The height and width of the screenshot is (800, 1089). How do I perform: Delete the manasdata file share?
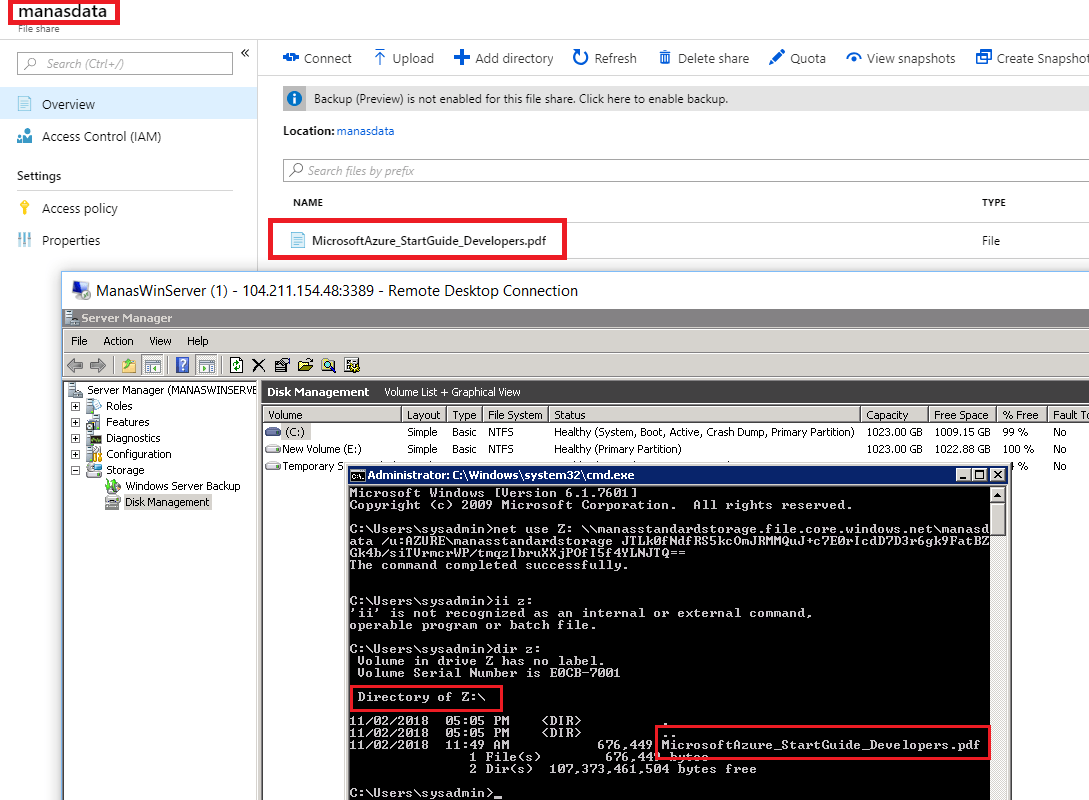pyautogui.click(x=703, y=58)
